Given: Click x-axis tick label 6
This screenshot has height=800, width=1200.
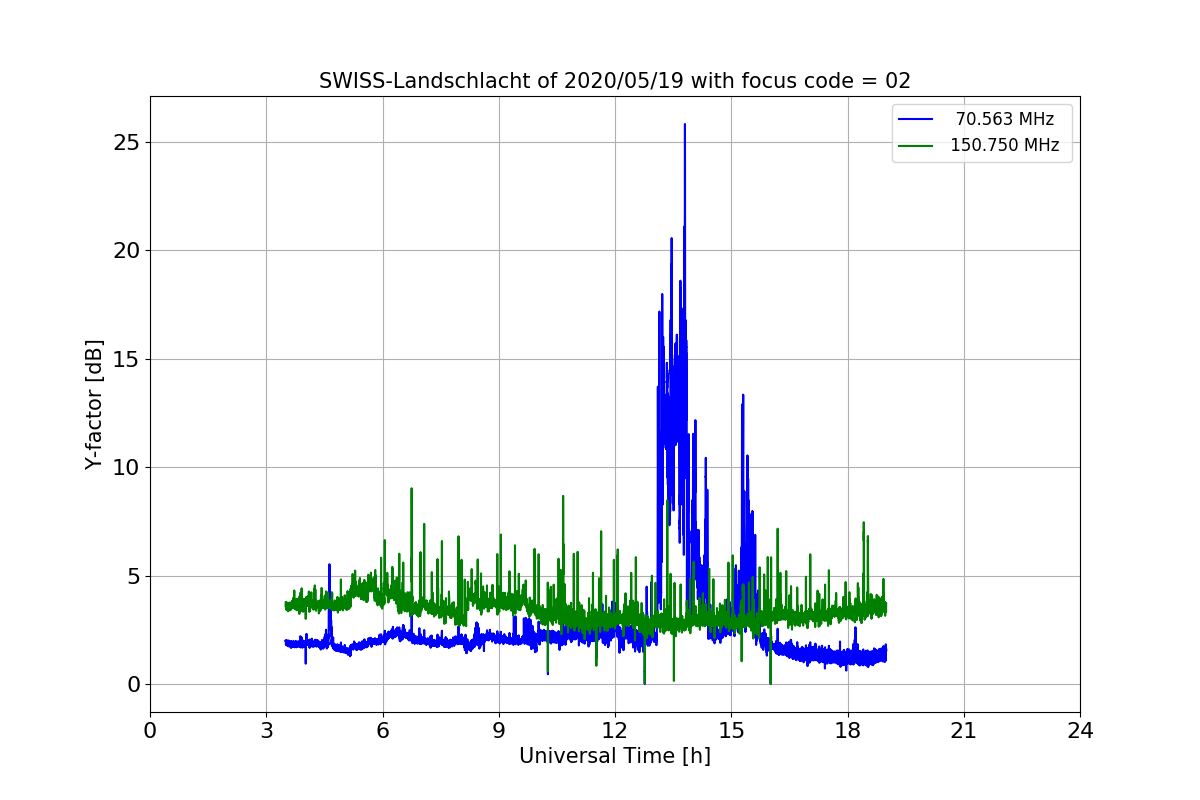Looking at the screenshot, I should point(383,731).
